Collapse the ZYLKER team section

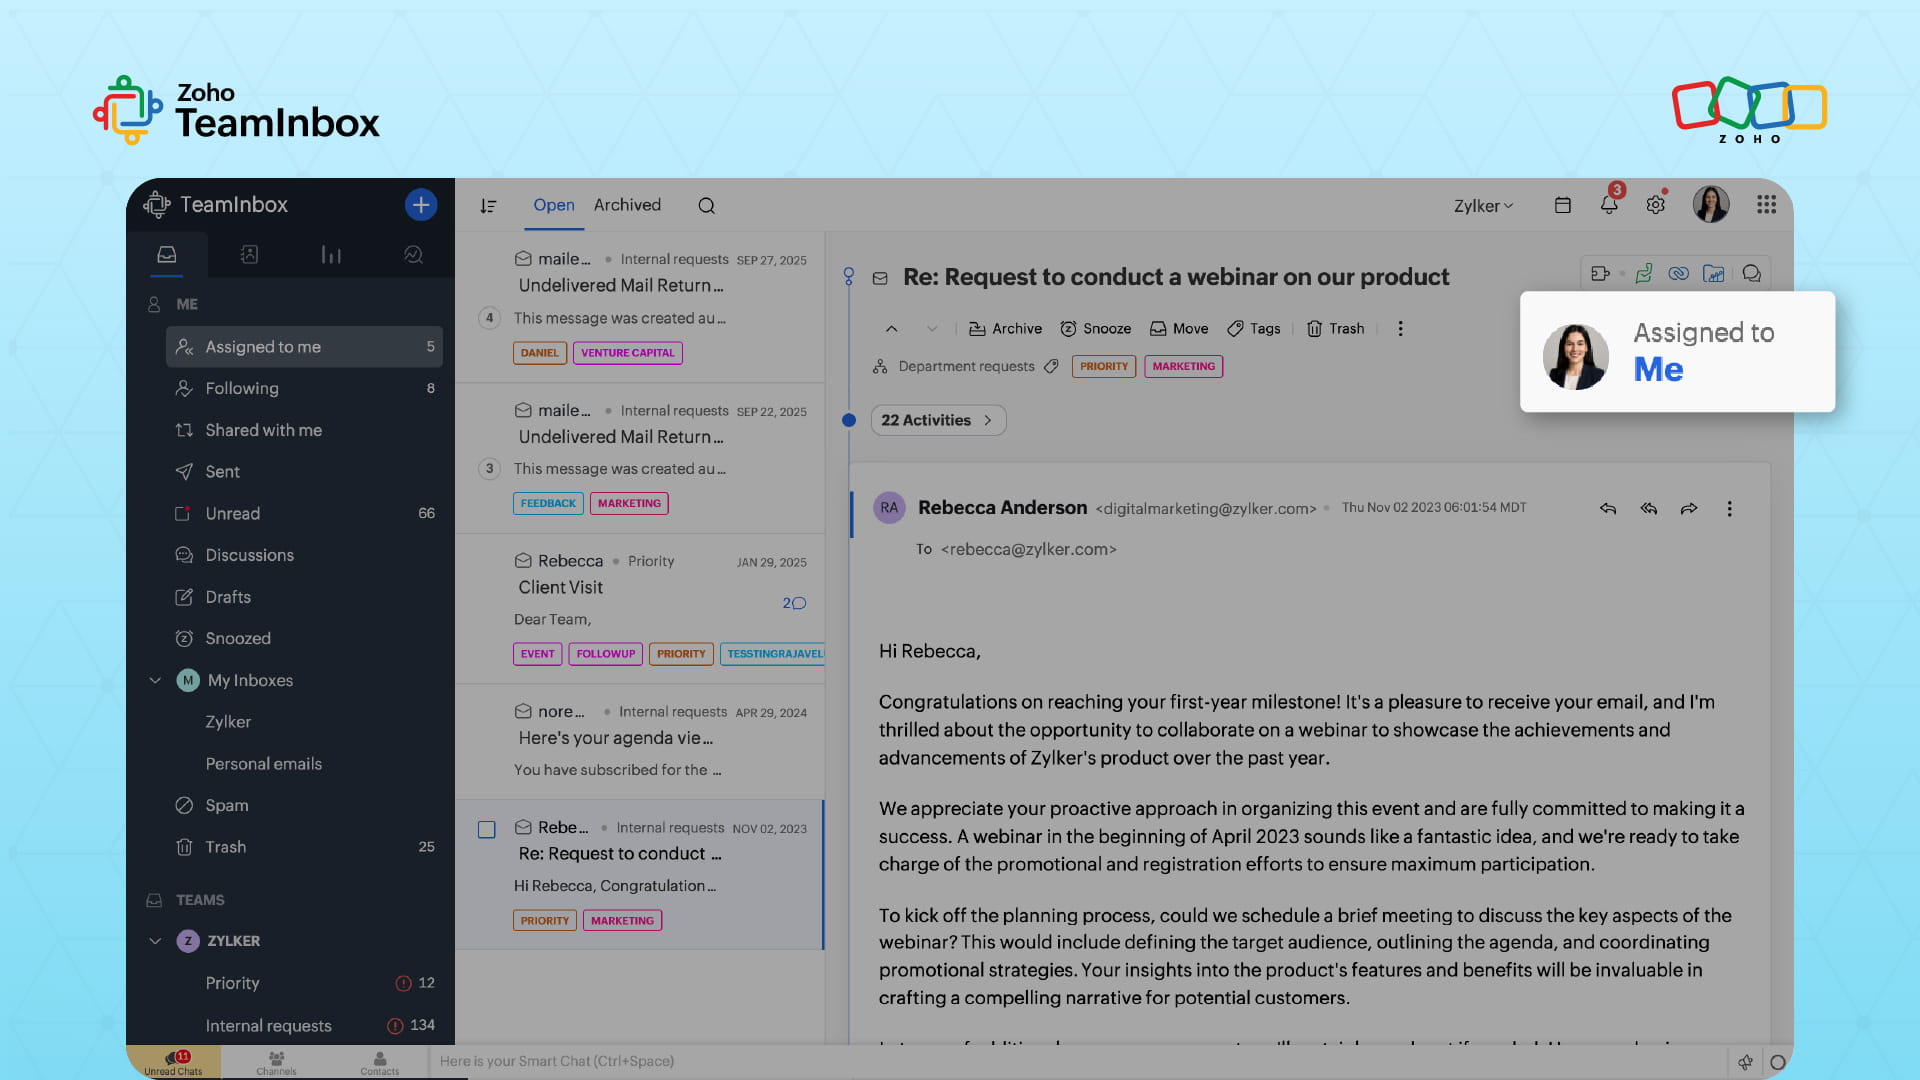pos(155,941)
